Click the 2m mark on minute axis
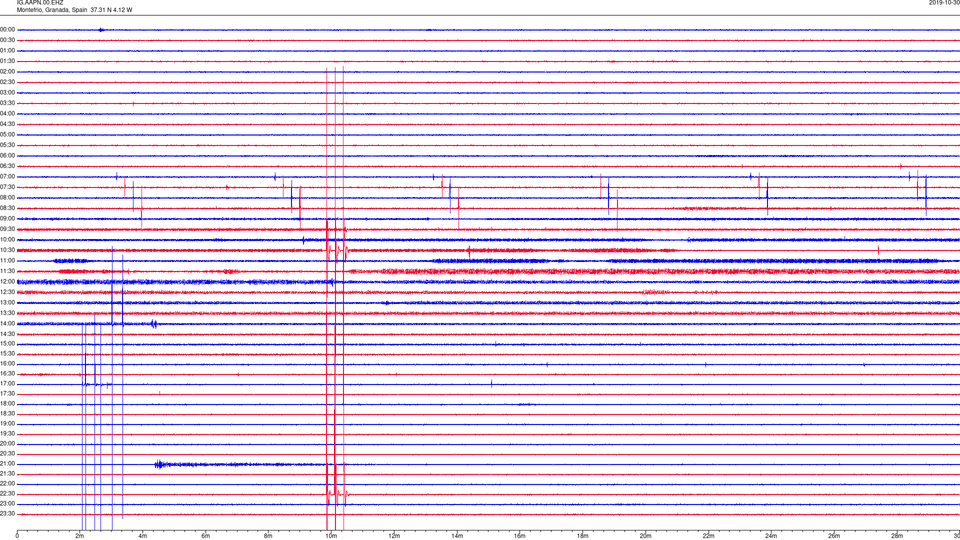This screenshot has height=540, width=960. (x=80, y=536)
